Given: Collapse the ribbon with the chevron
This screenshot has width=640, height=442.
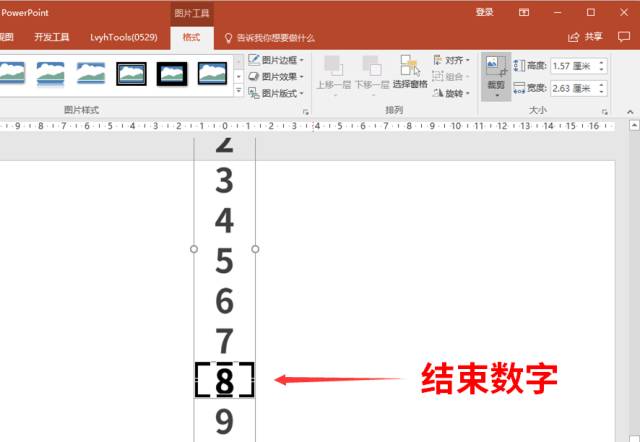Looking at the screenshot, I should (630, 112).
